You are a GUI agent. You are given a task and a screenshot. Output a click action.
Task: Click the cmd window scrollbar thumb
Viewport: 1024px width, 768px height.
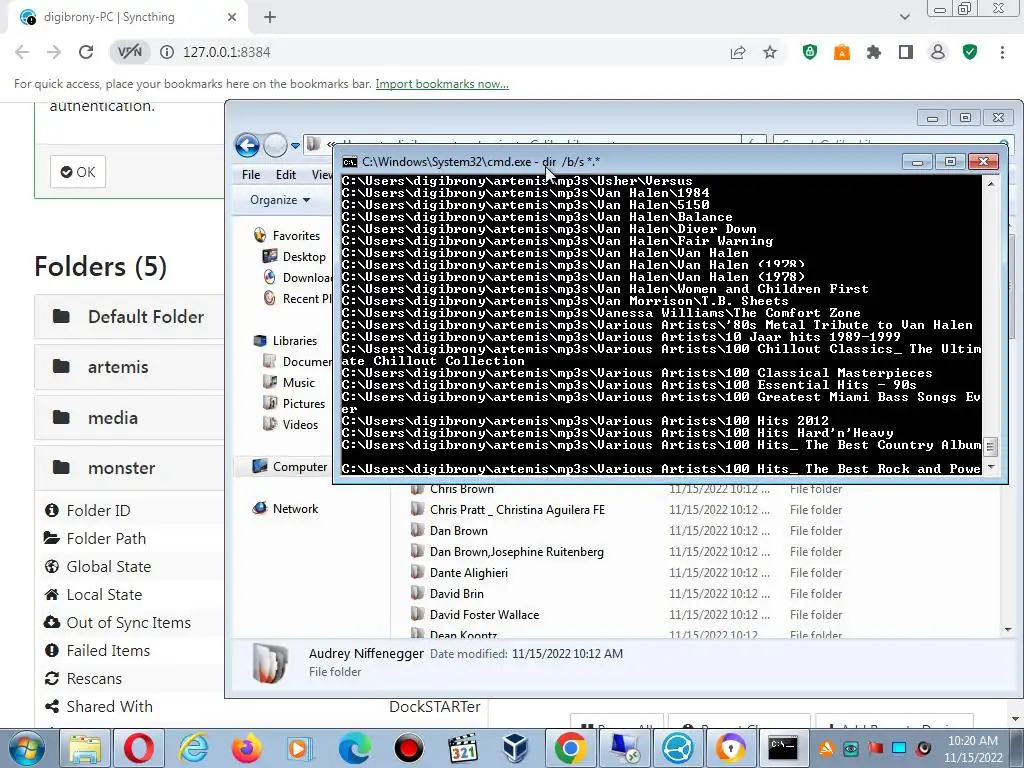(991, 447)
